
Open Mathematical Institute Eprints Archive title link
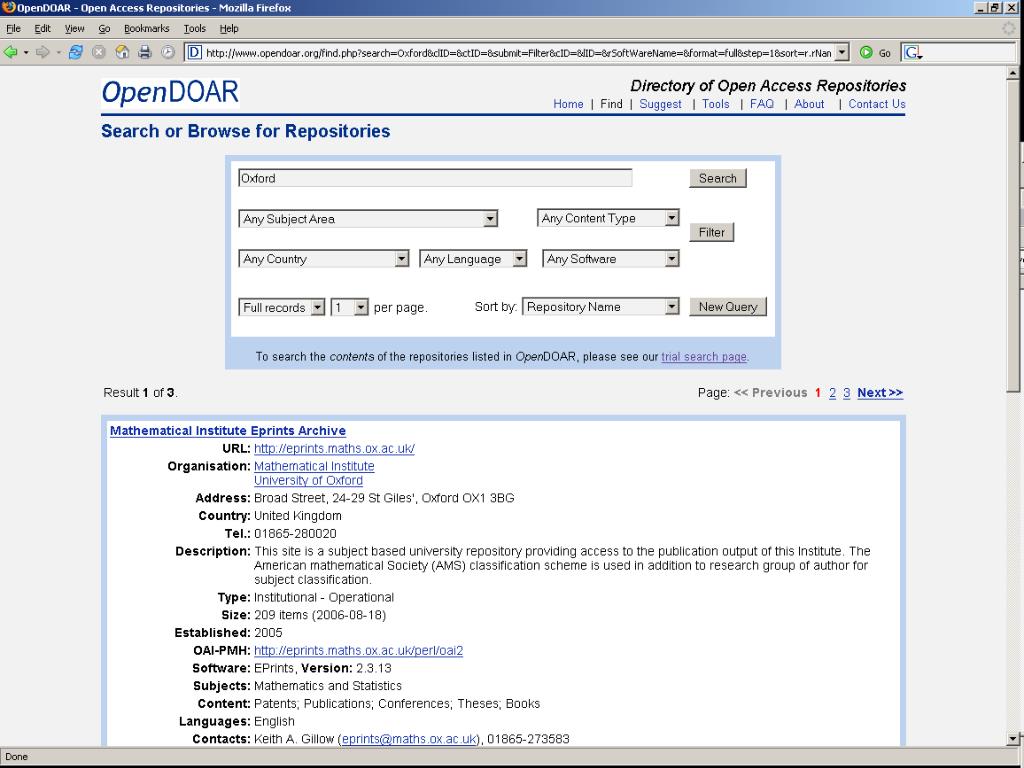click(x=228, y=430)
